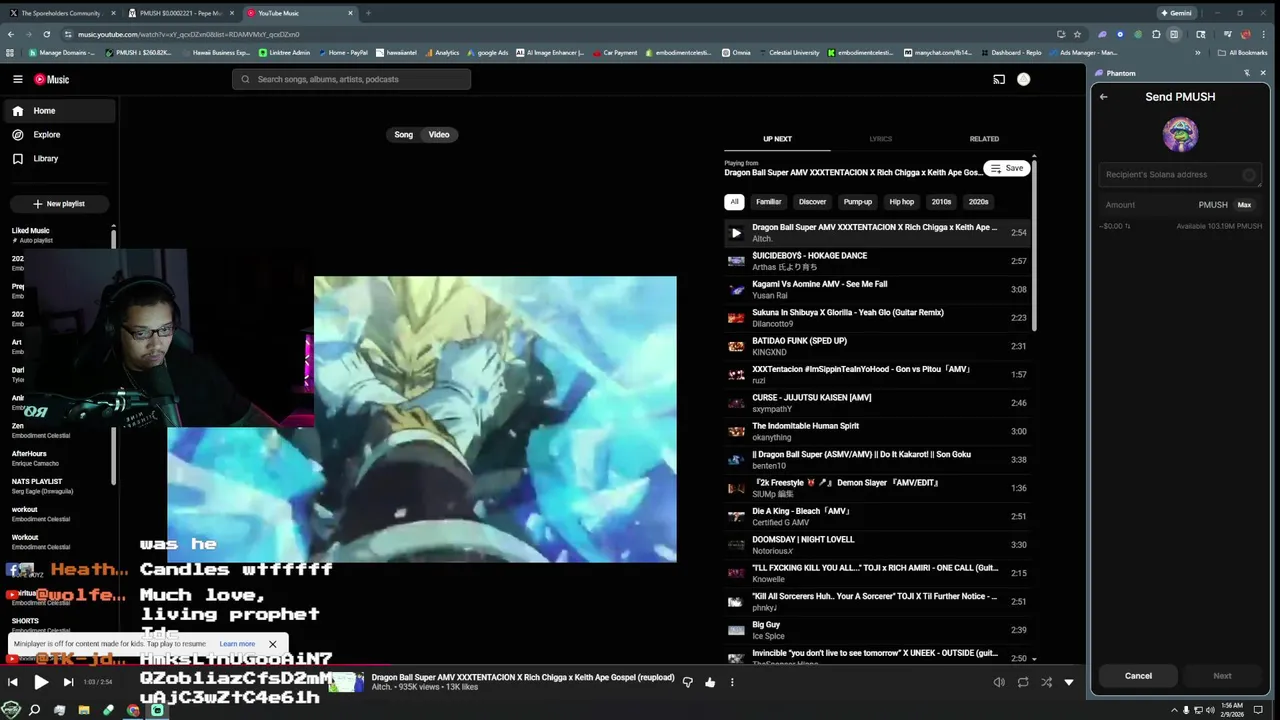The height and width of the screenshot is (720, 1280).
Task: Play BATIDAO FUNK (SPED UP) from queue
Action: pos(877,346)
